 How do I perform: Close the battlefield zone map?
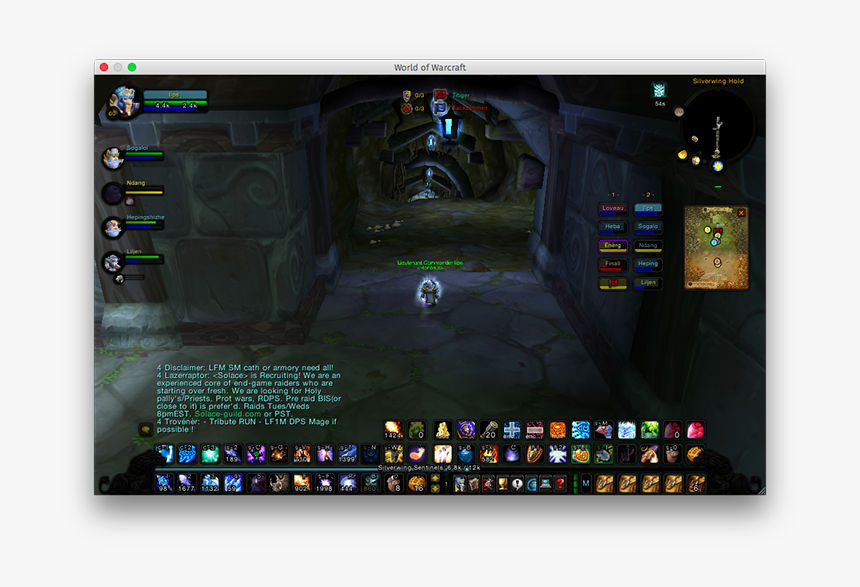742,213
